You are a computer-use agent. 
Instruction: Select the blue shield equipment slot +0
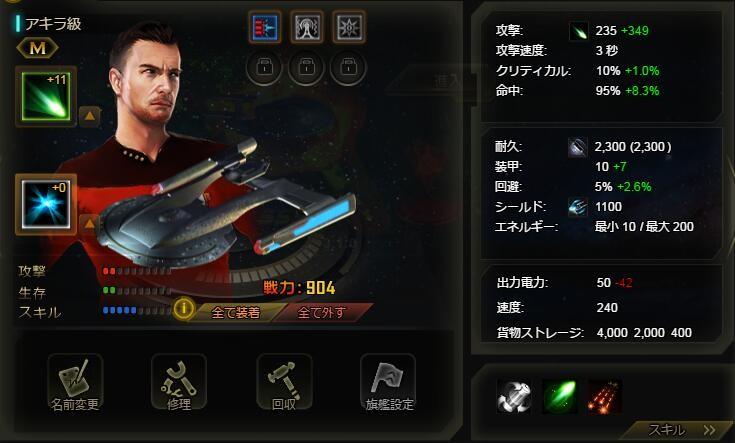(x=45, y=204)
